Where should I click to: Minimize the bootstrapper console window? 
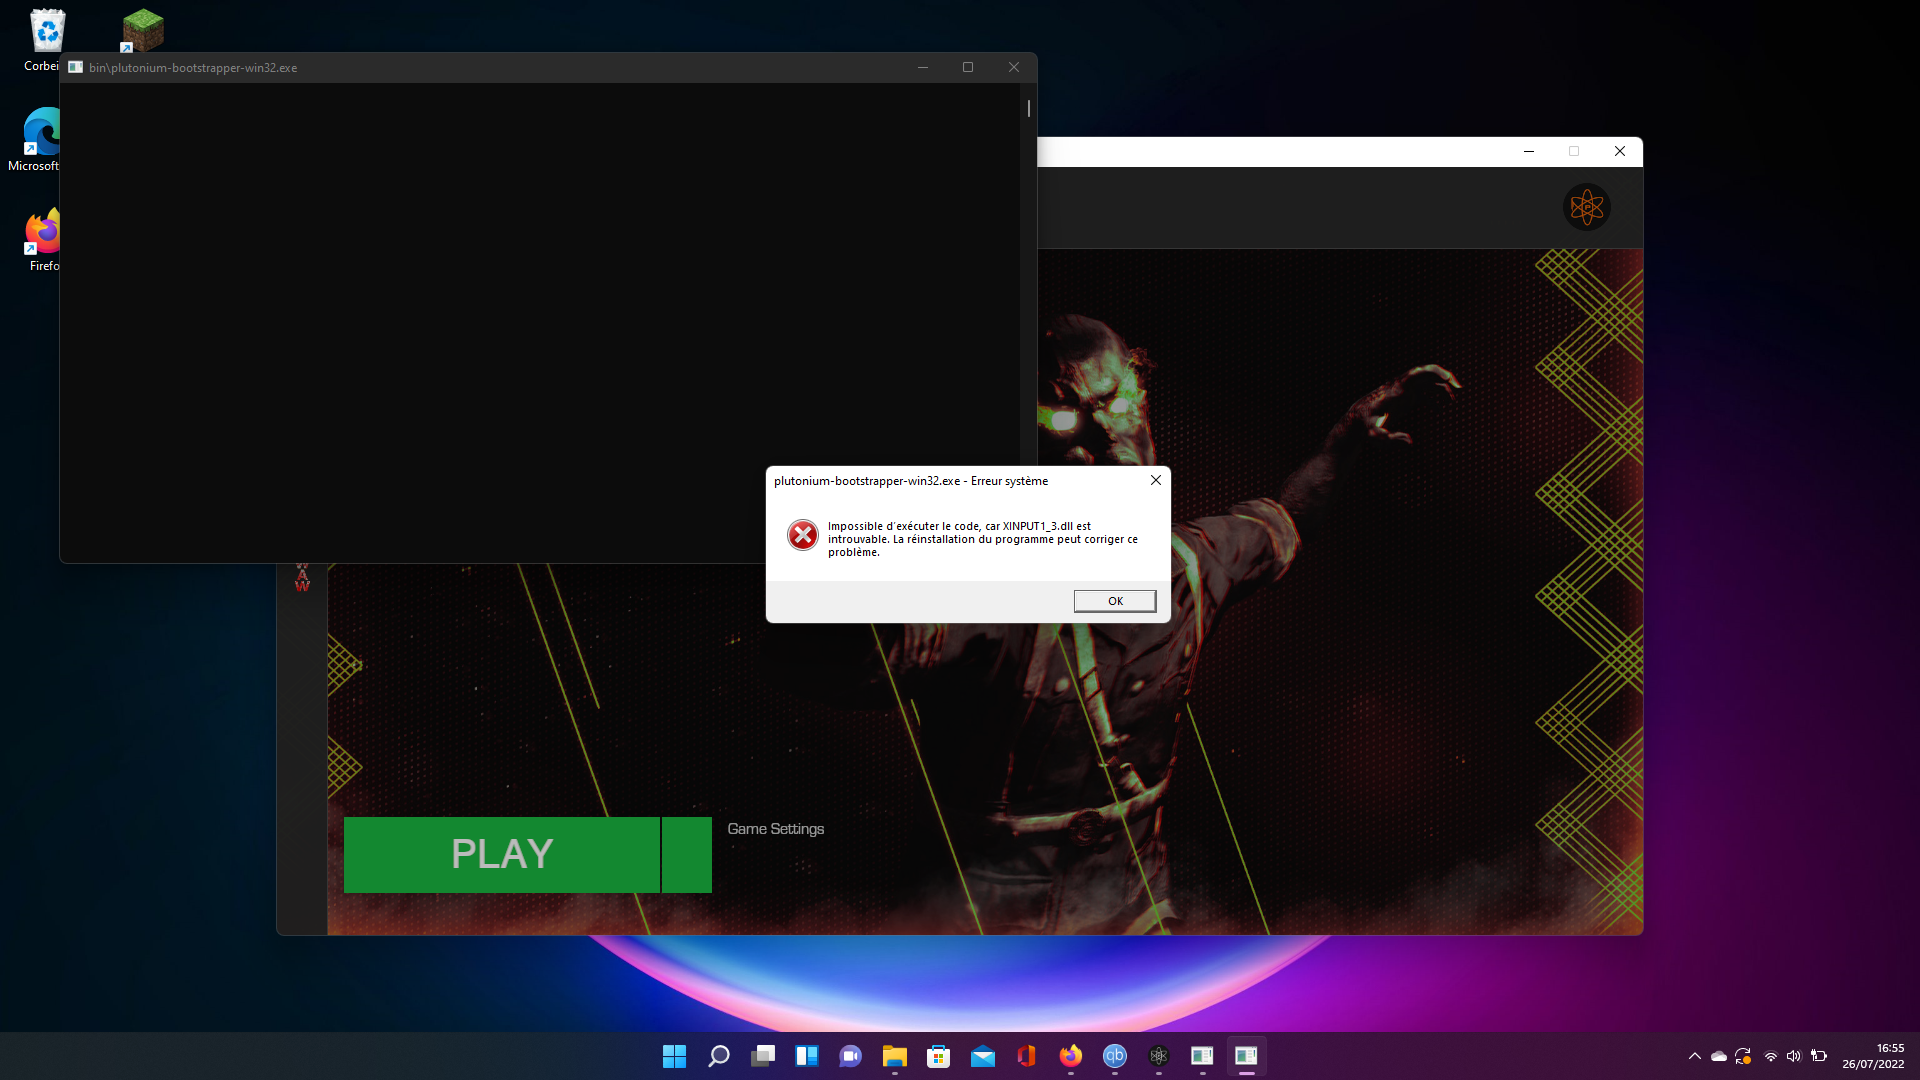click(923, 67)
